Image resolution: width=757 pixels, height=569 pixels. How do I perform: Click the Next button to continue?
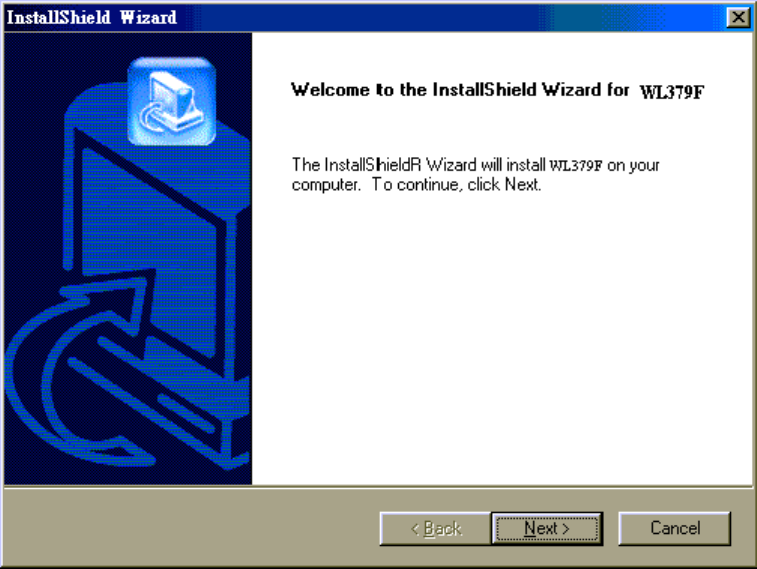[547, 528]
